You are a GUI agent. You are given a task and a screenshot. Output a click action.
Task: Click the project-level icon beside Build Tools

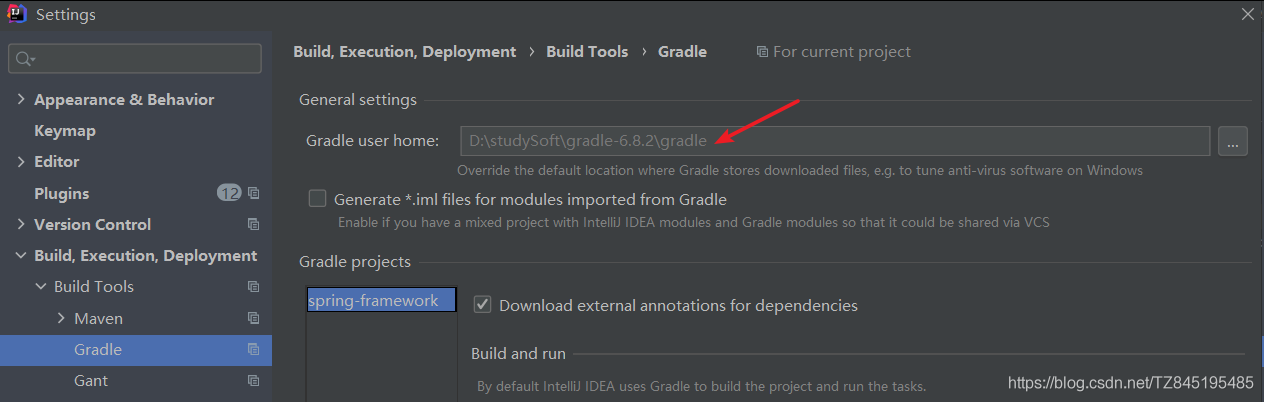click(253, 287)
